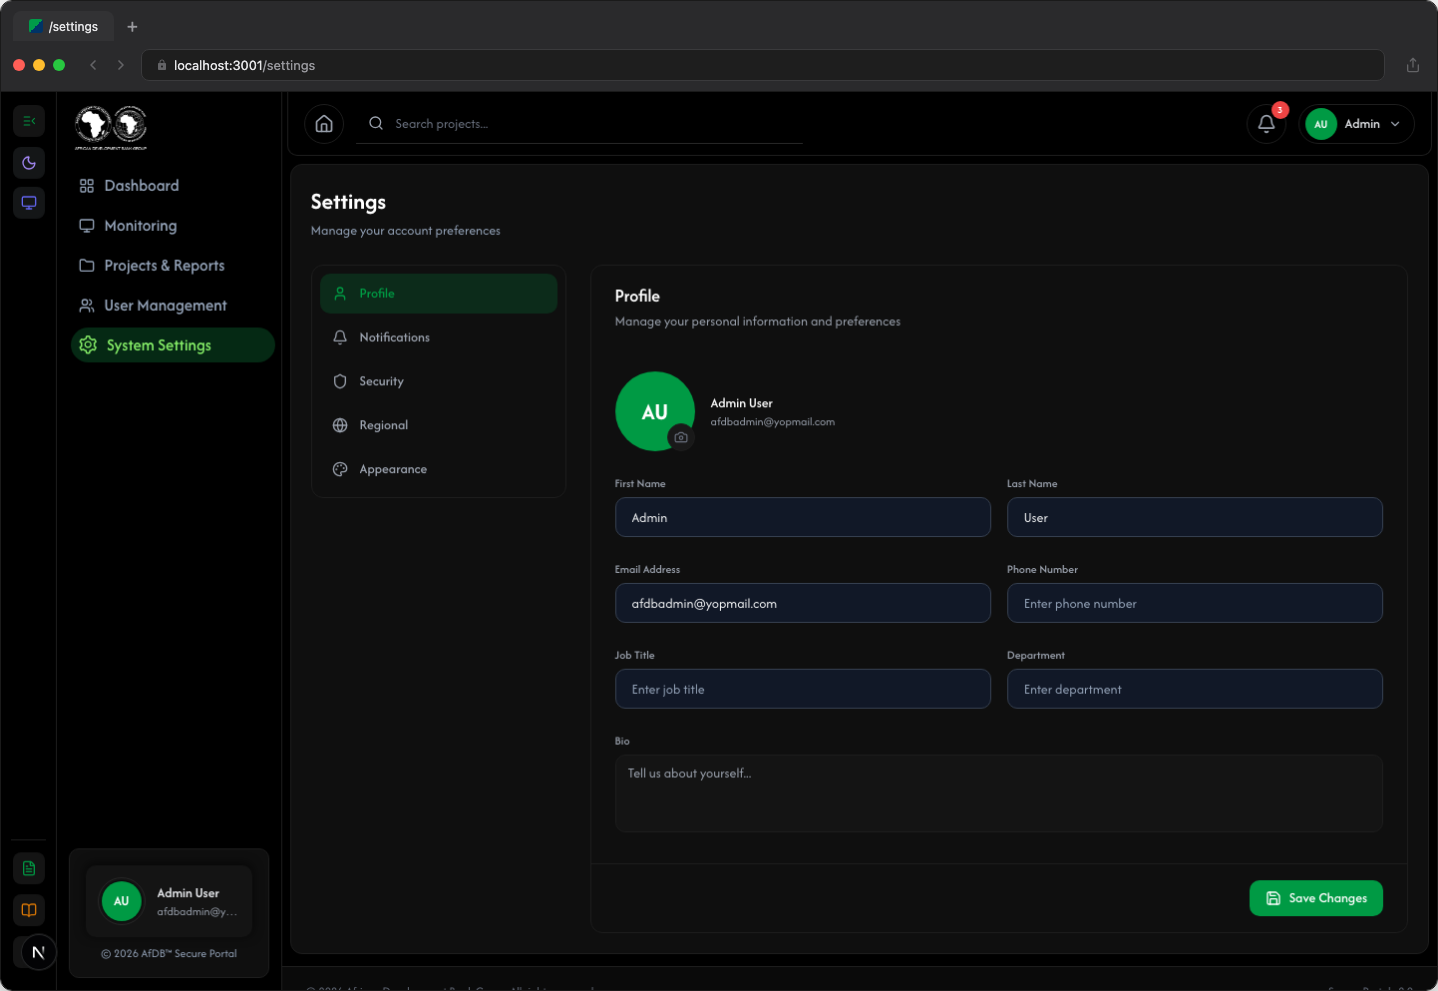Viewport: 1438px width, 991px height.
Task: Open new browser tab with plus
Action: tap(132, 27)
